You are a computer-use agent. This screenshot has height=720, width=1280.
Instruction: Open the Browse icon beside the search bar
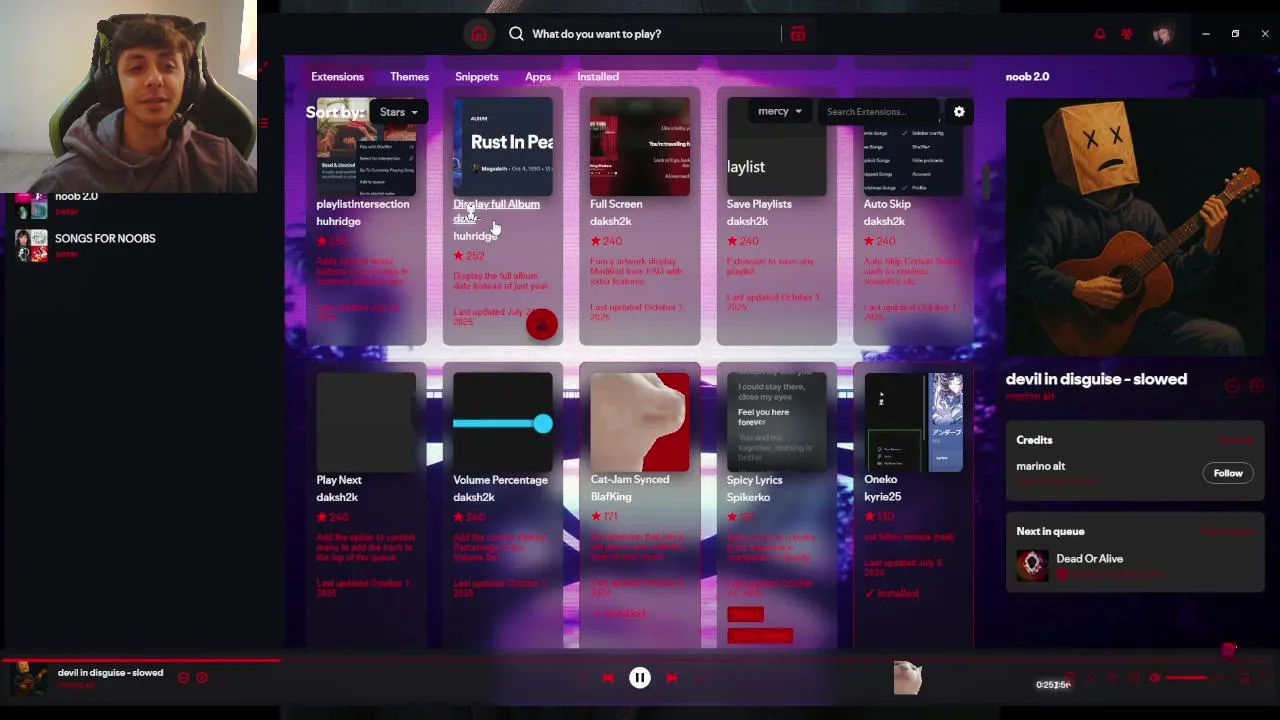tap(798, 34)
